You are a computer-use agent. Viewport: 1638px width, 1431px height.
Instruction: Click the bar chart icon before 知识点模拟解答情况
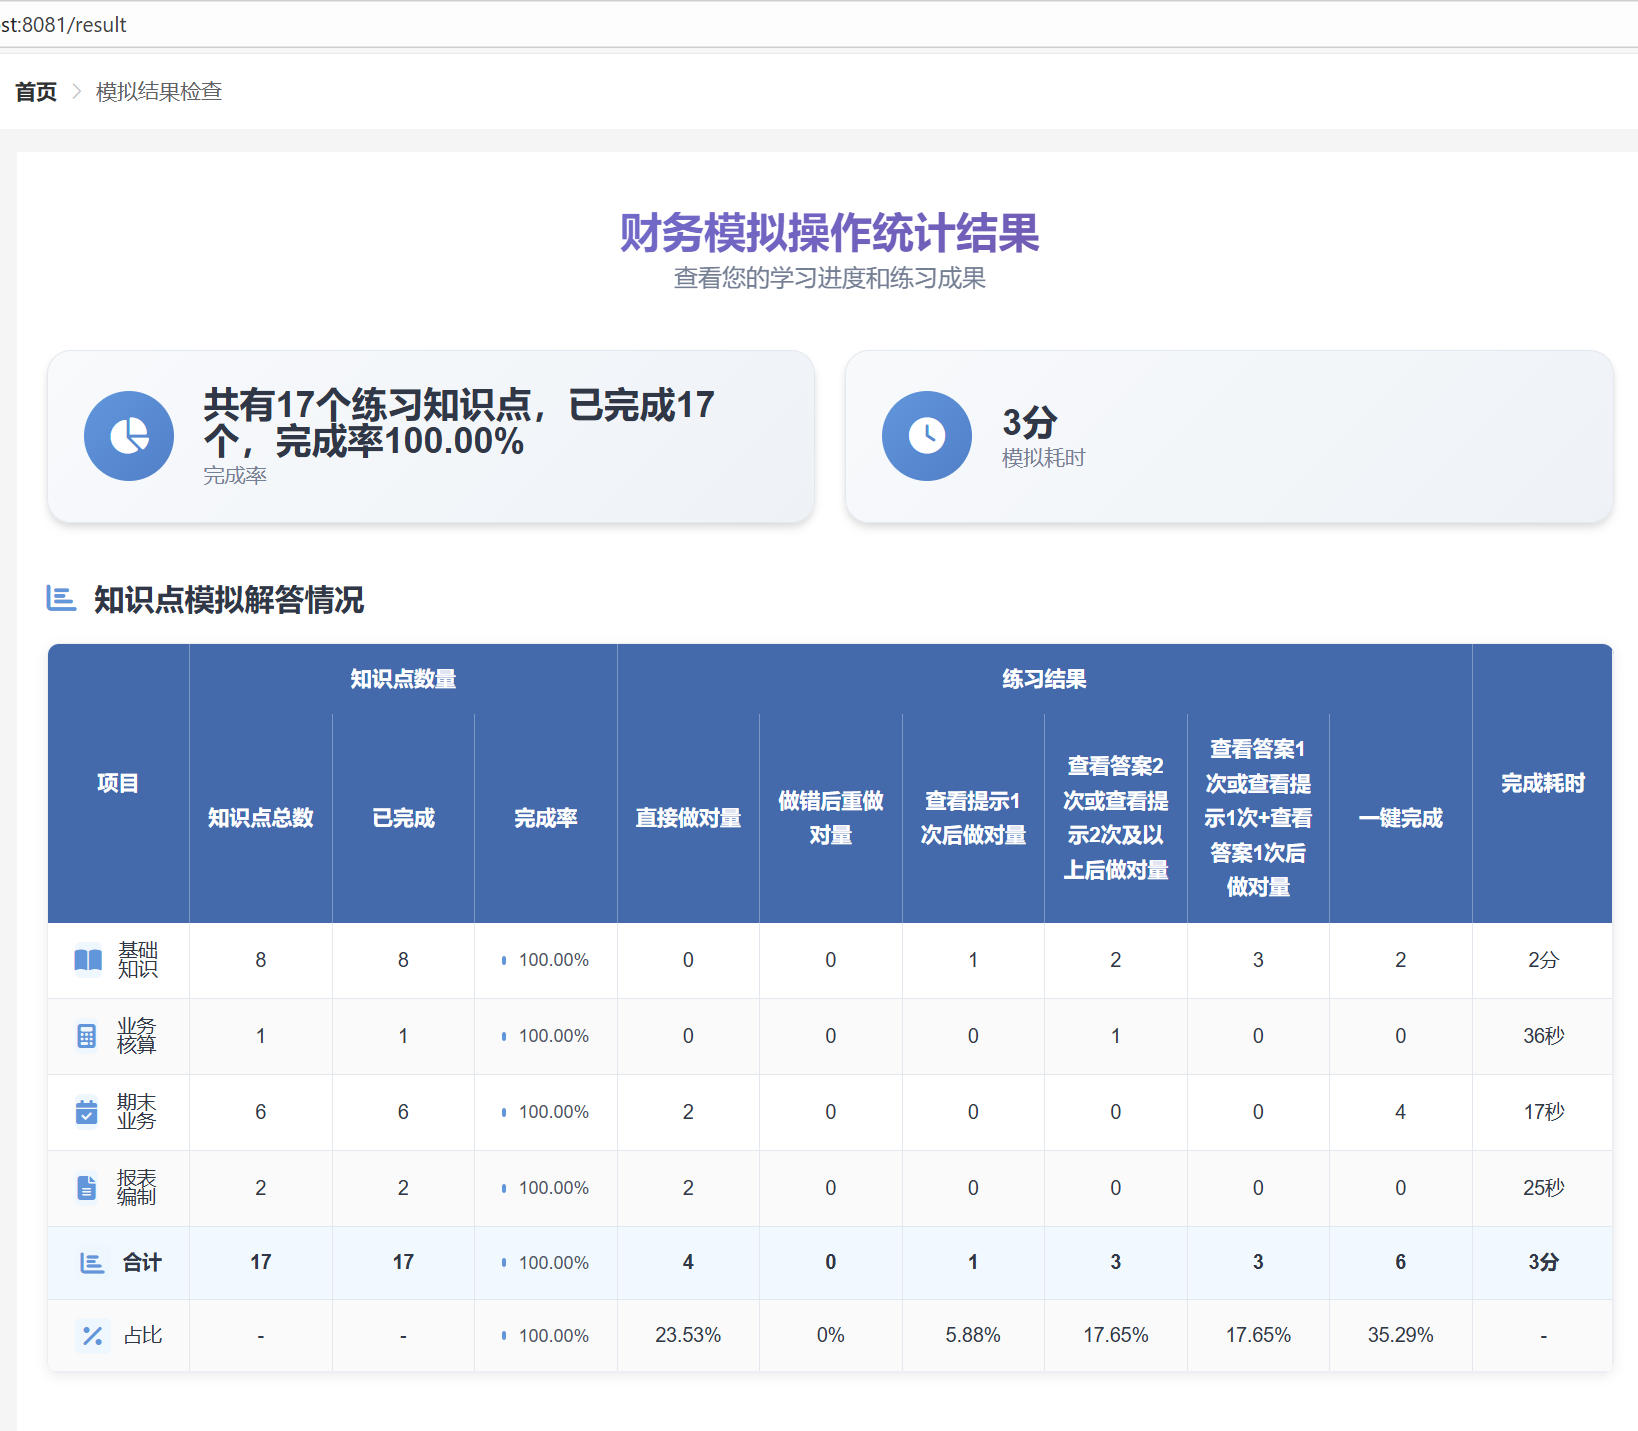tap(60, 599)
